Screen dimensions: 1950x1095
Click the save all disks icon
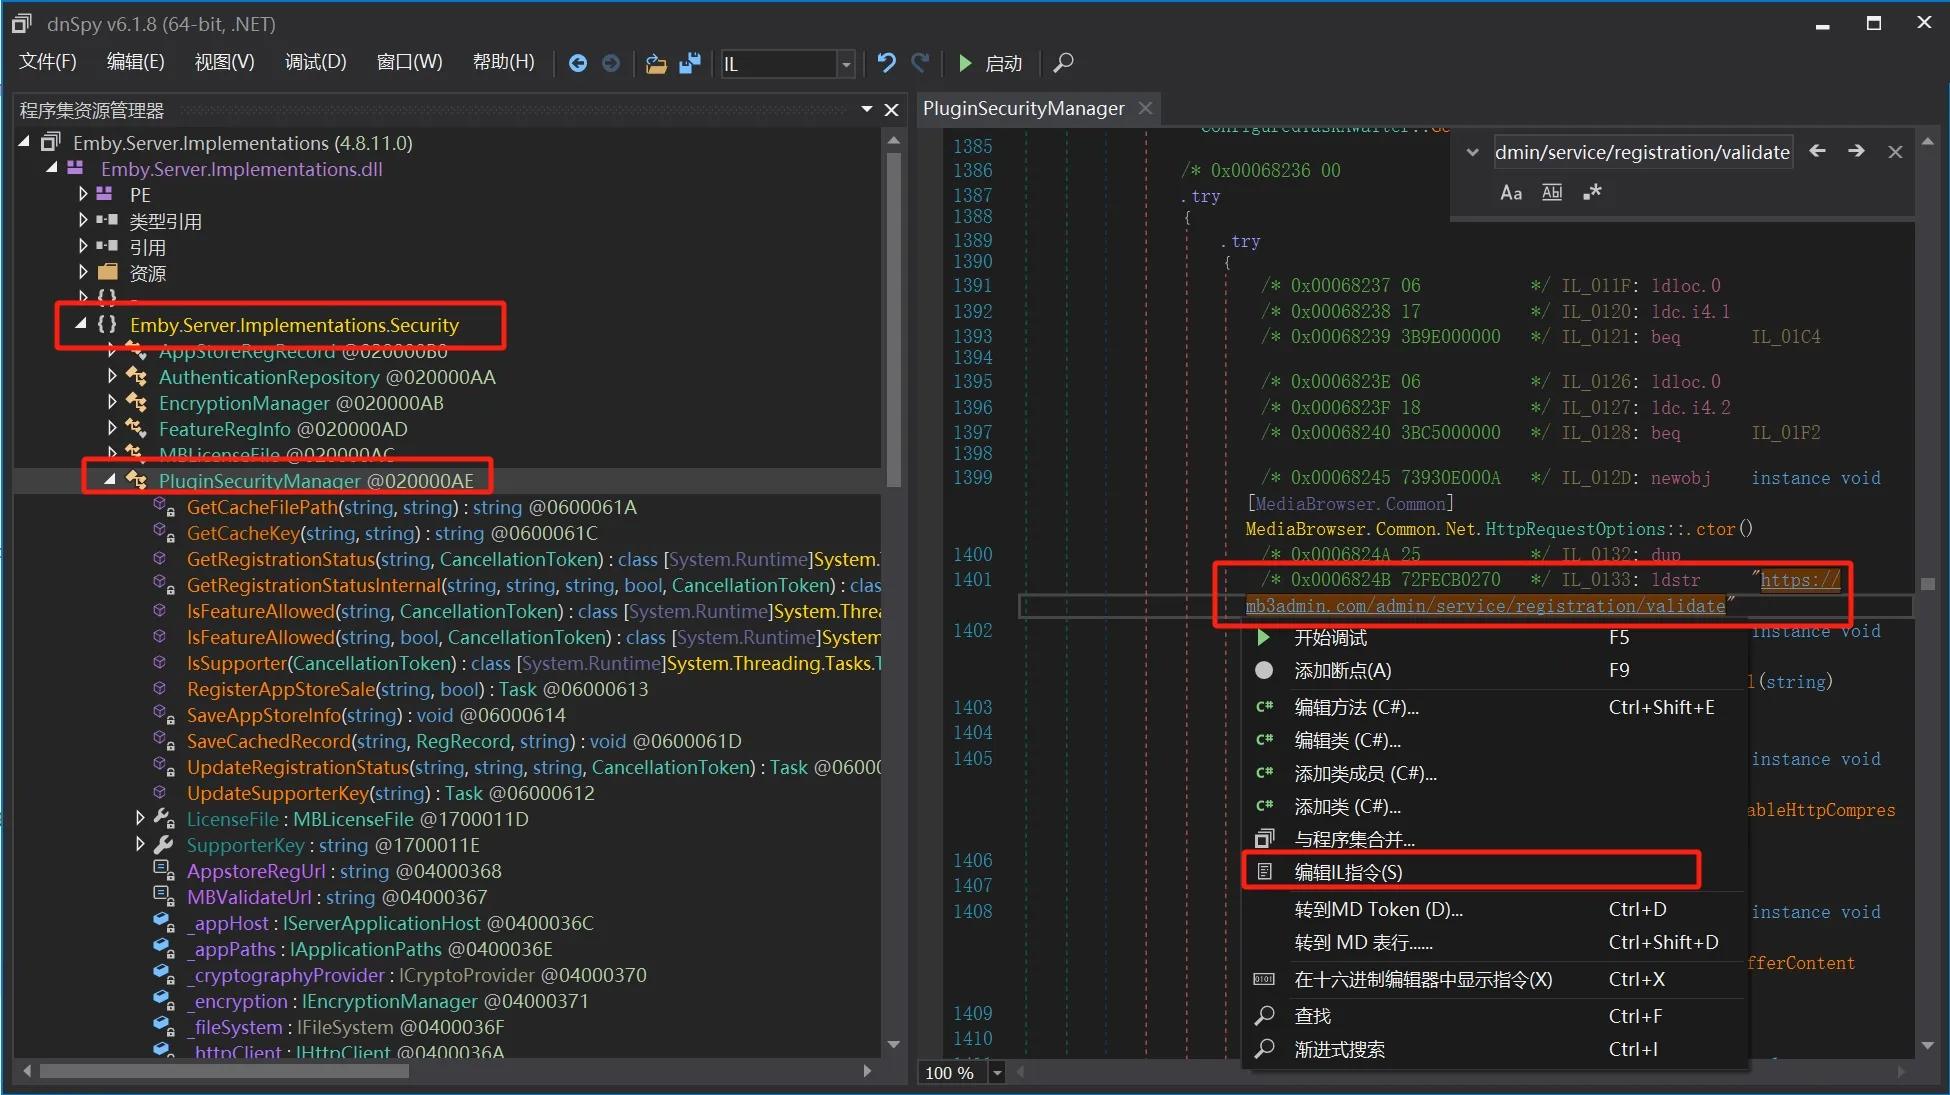tap(690, 63)
